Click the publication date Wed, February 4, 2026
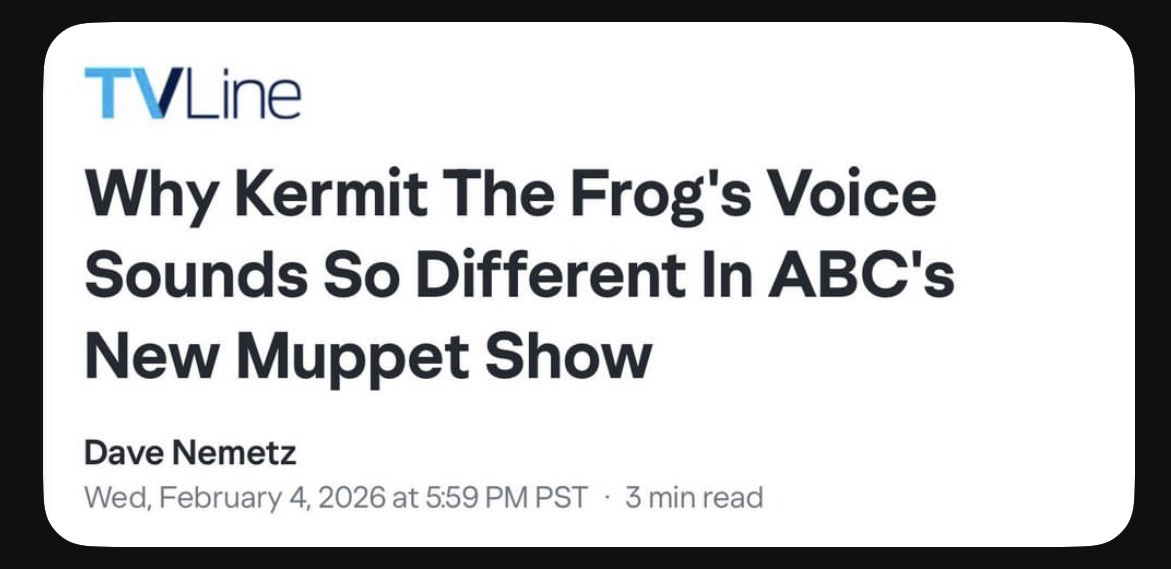Viewport: 1171px width, 569px height. click(x=234, y=497)
